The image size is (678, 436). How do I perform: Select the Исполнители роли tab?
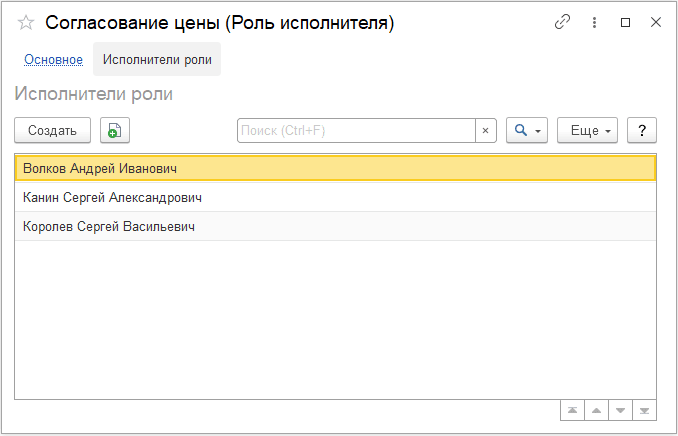[x=157, y=59]
